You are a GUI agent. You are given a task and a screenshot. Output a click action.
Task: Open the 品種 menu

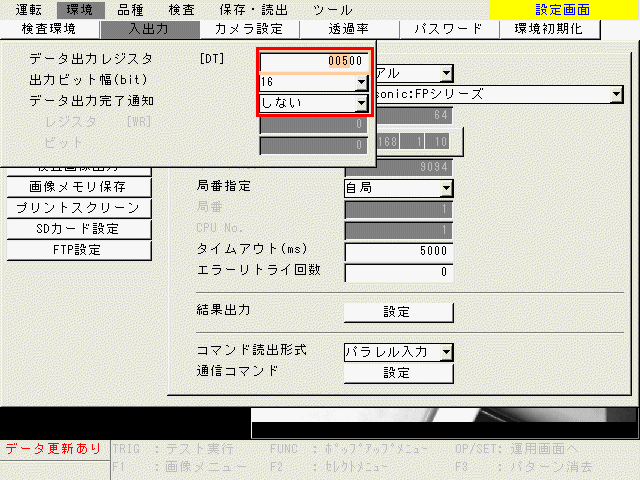[130, 9]
